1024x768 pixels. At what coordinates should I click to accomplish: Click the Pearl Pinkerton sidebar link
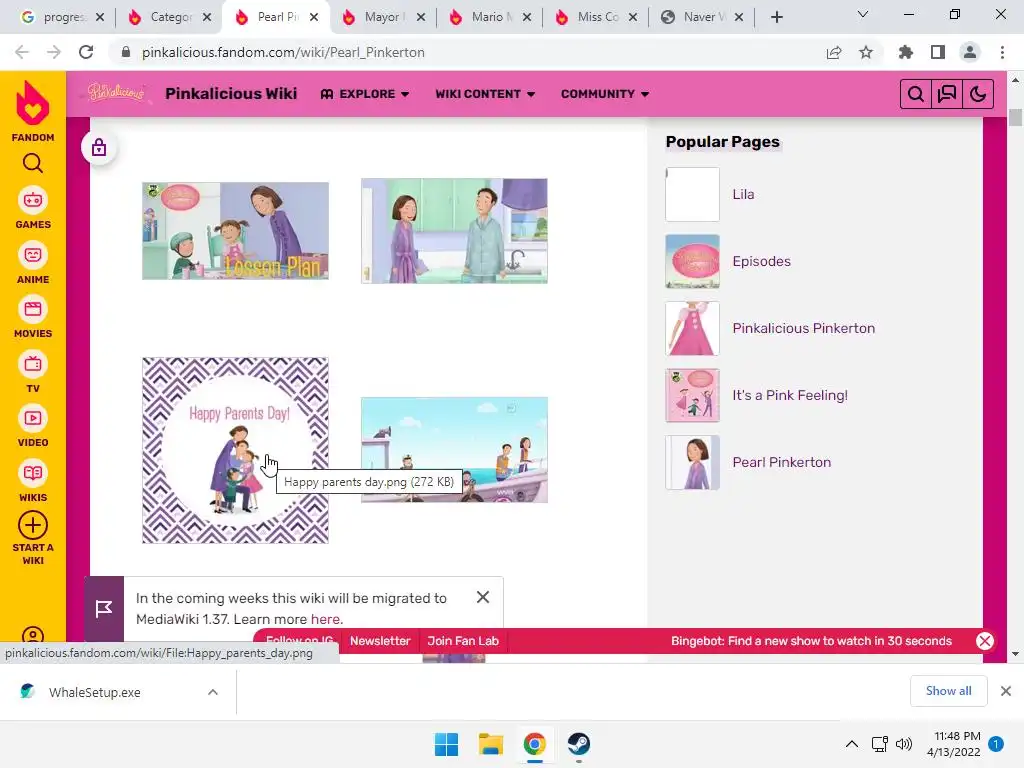coord(782,462)
